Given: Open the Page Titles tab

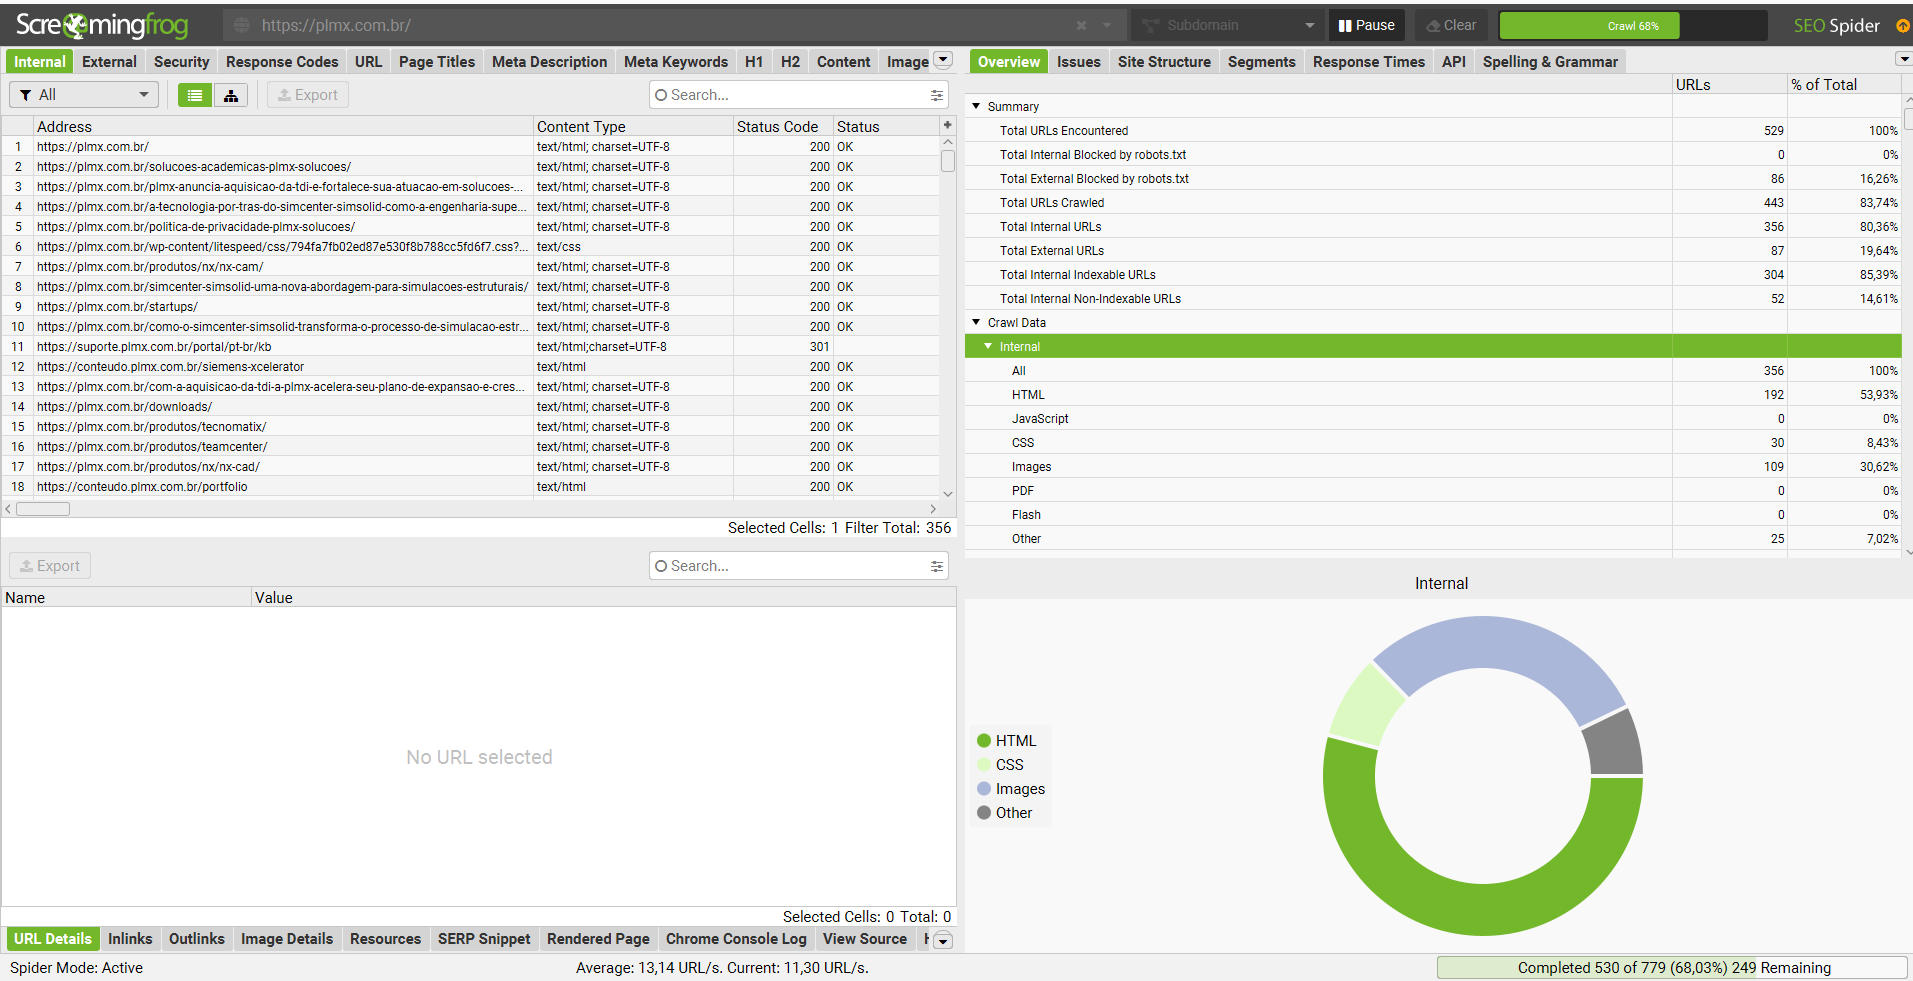Looking at the screenshot, I should pyautogui.click(x=437, y=62).
